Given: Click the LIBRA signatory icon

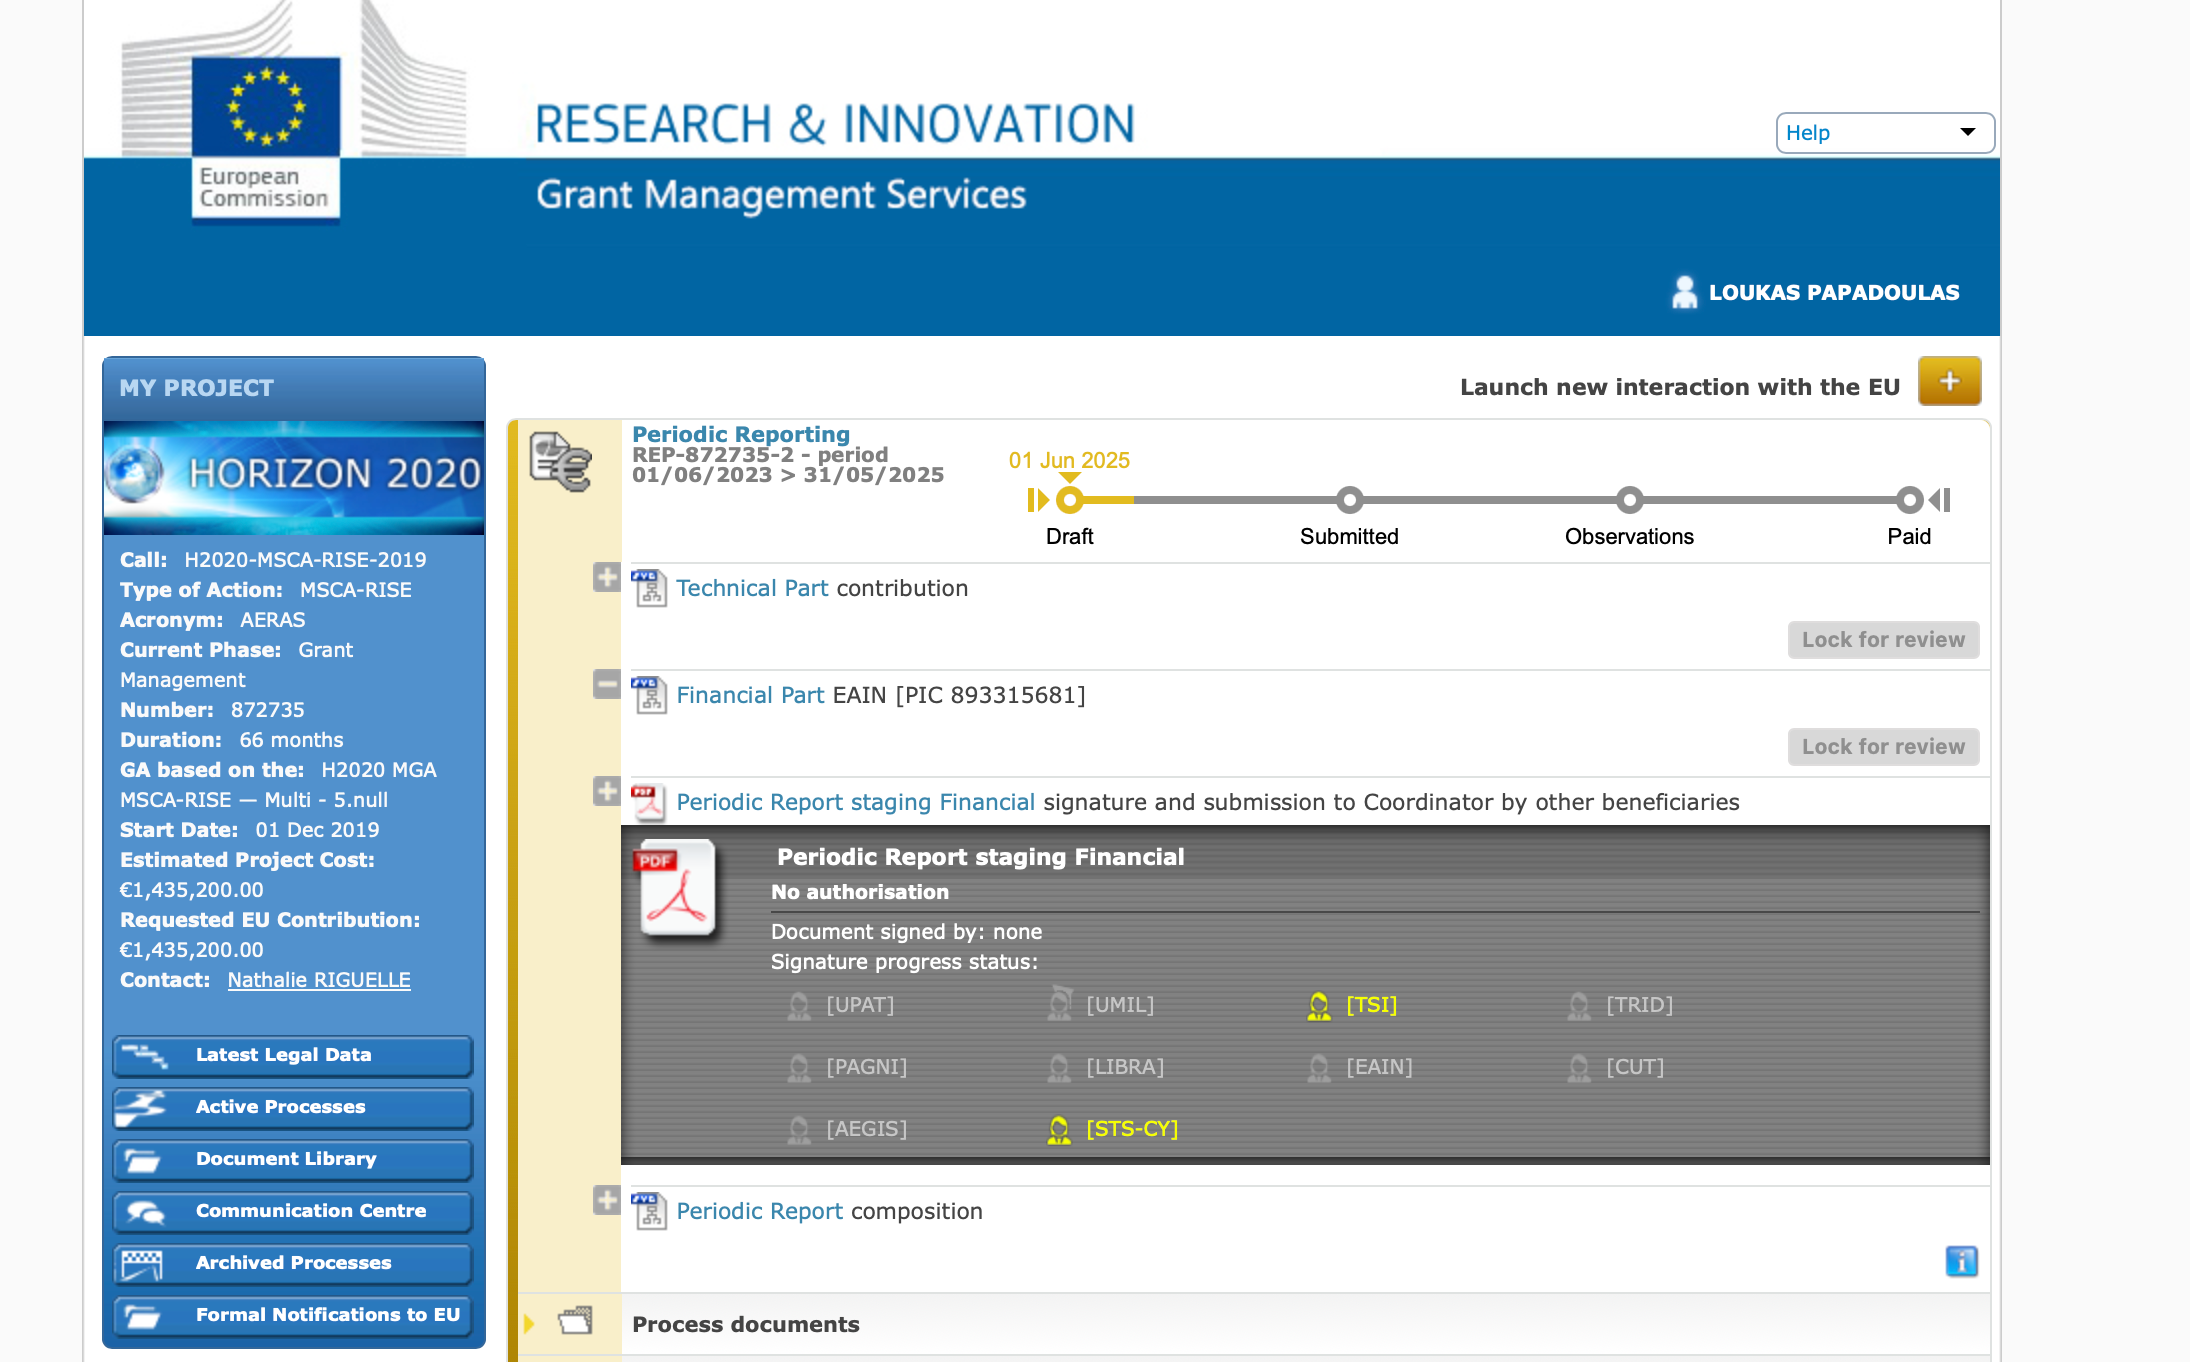Looking at the screenshot, I should coord(1058,1067).
